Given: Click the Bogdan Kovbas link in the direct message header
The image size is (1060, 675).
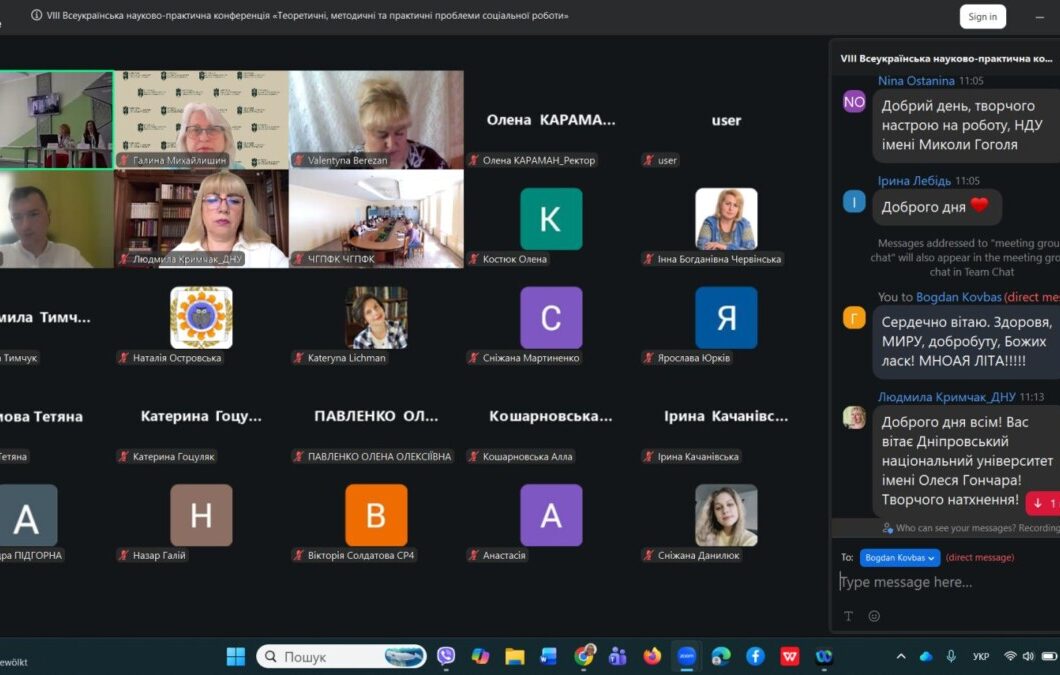Looking at the screenshot, I should pyautogui.click(x=959, y=297).
